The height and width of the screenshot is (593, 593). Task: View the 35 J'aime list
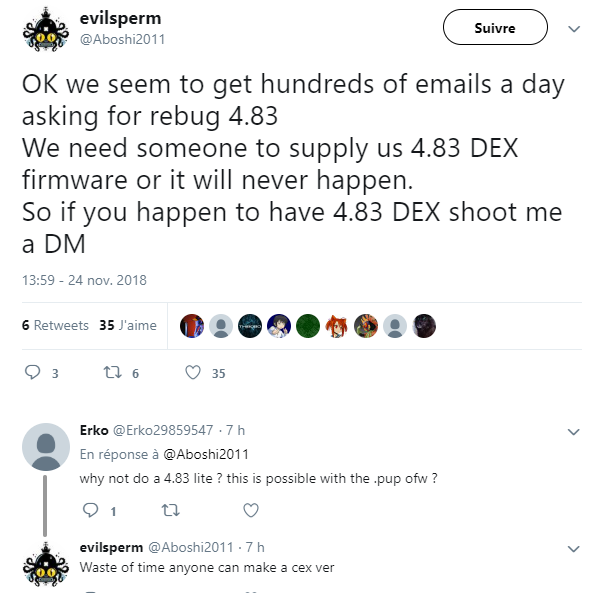coord(128,325)
